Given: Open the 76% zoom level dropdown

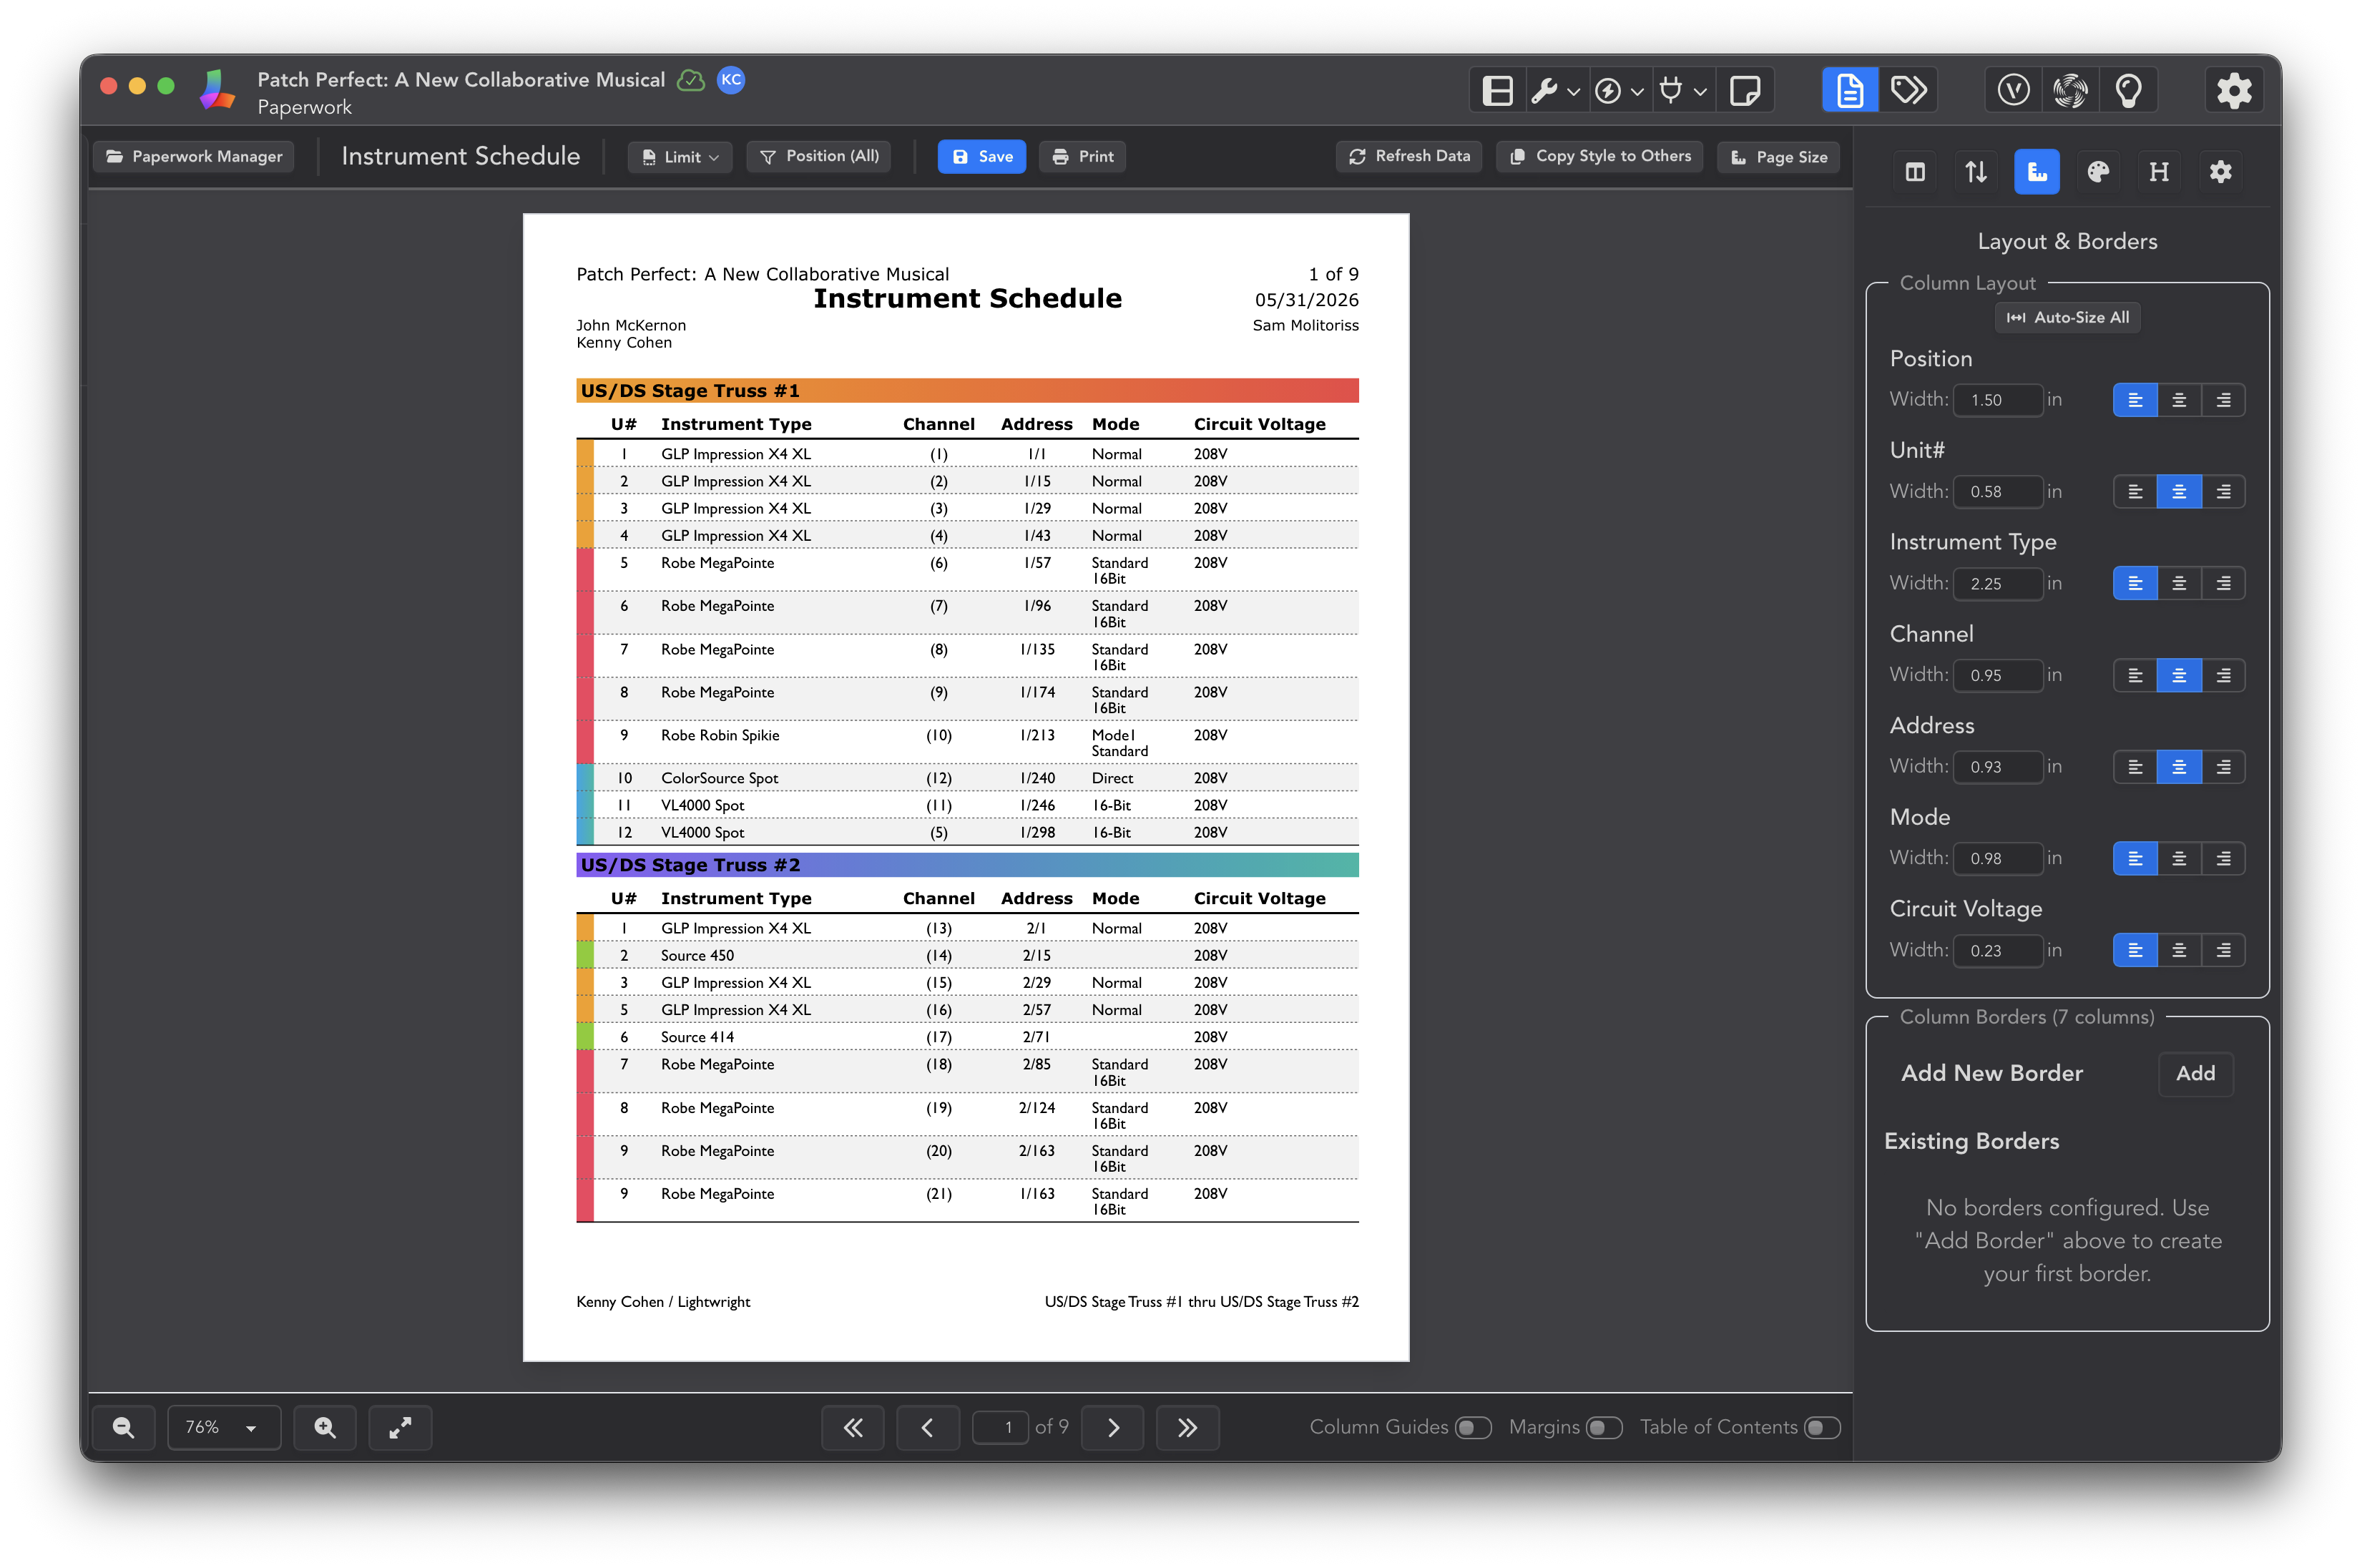Looking at the screenshot, I should click(224, 1427).
